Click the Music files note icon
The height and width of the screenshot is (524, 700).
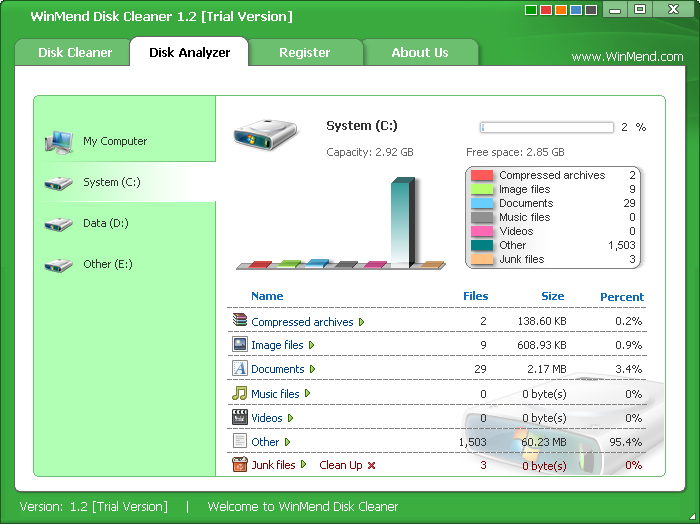pyautogui.click(x=240, y=393)
